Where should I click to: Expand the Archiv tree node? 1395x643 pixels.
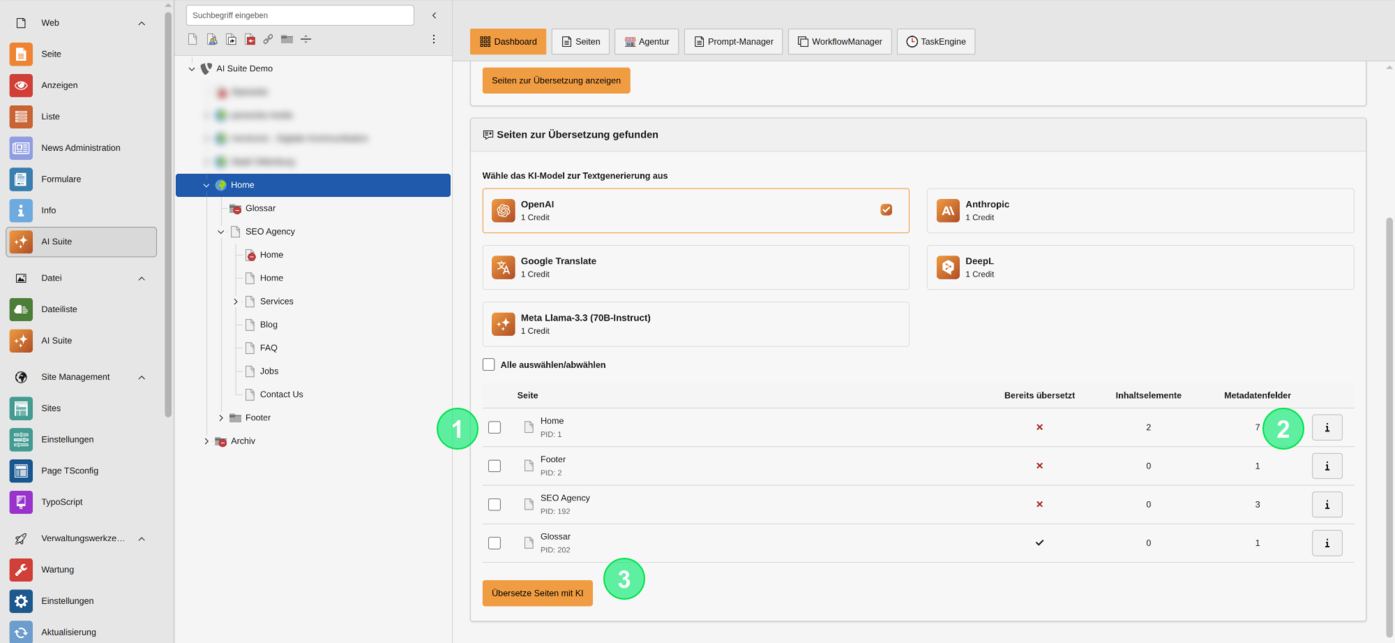(x=207, y=441)
